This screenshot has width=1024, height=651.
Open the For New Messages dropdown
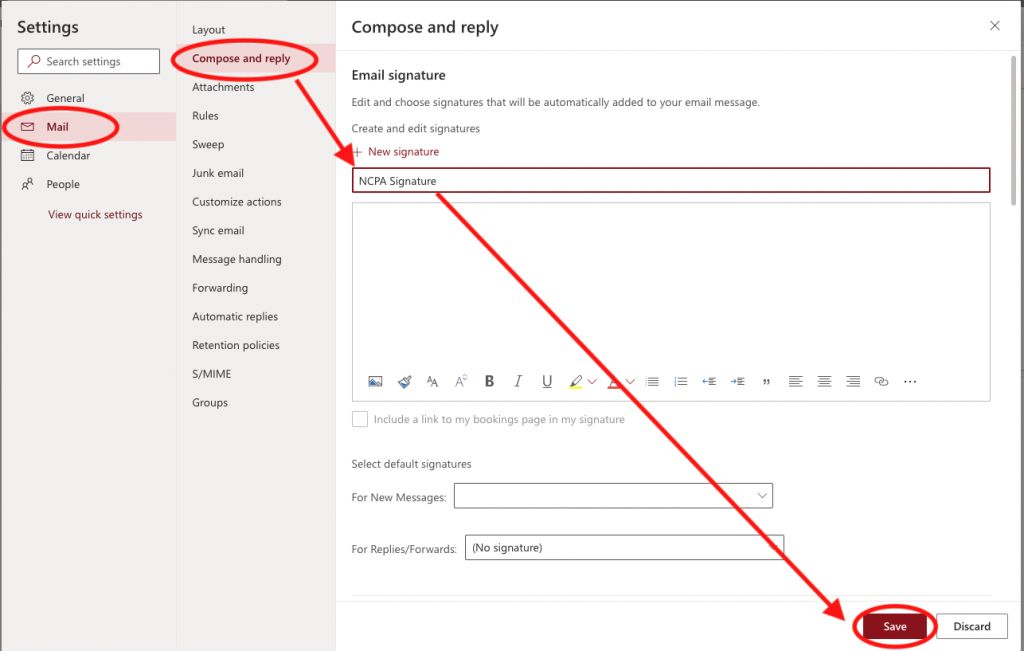(x=613, y=496)
